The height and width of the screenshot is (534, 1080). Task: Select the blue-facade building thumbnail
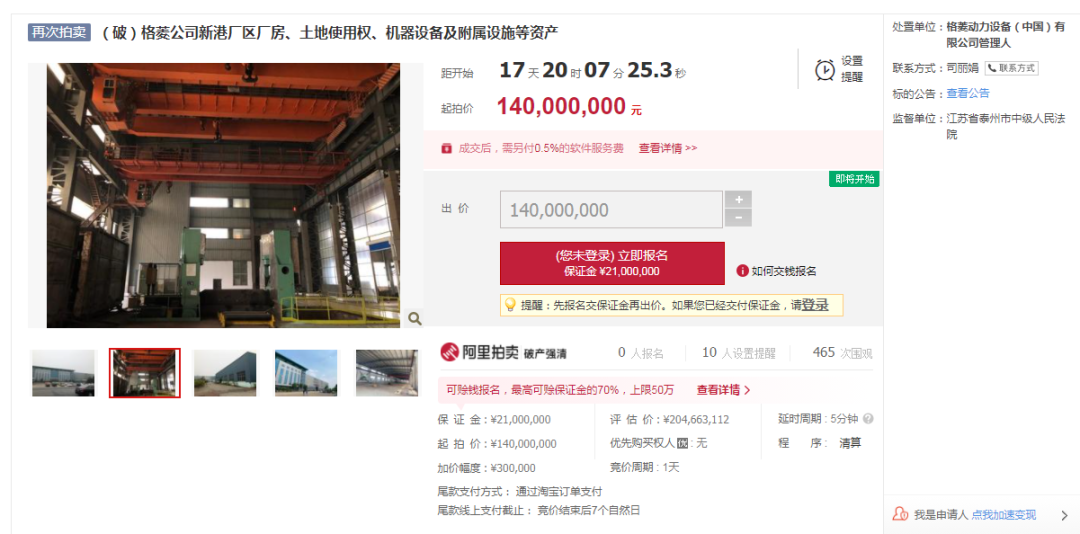click(306, 373)
